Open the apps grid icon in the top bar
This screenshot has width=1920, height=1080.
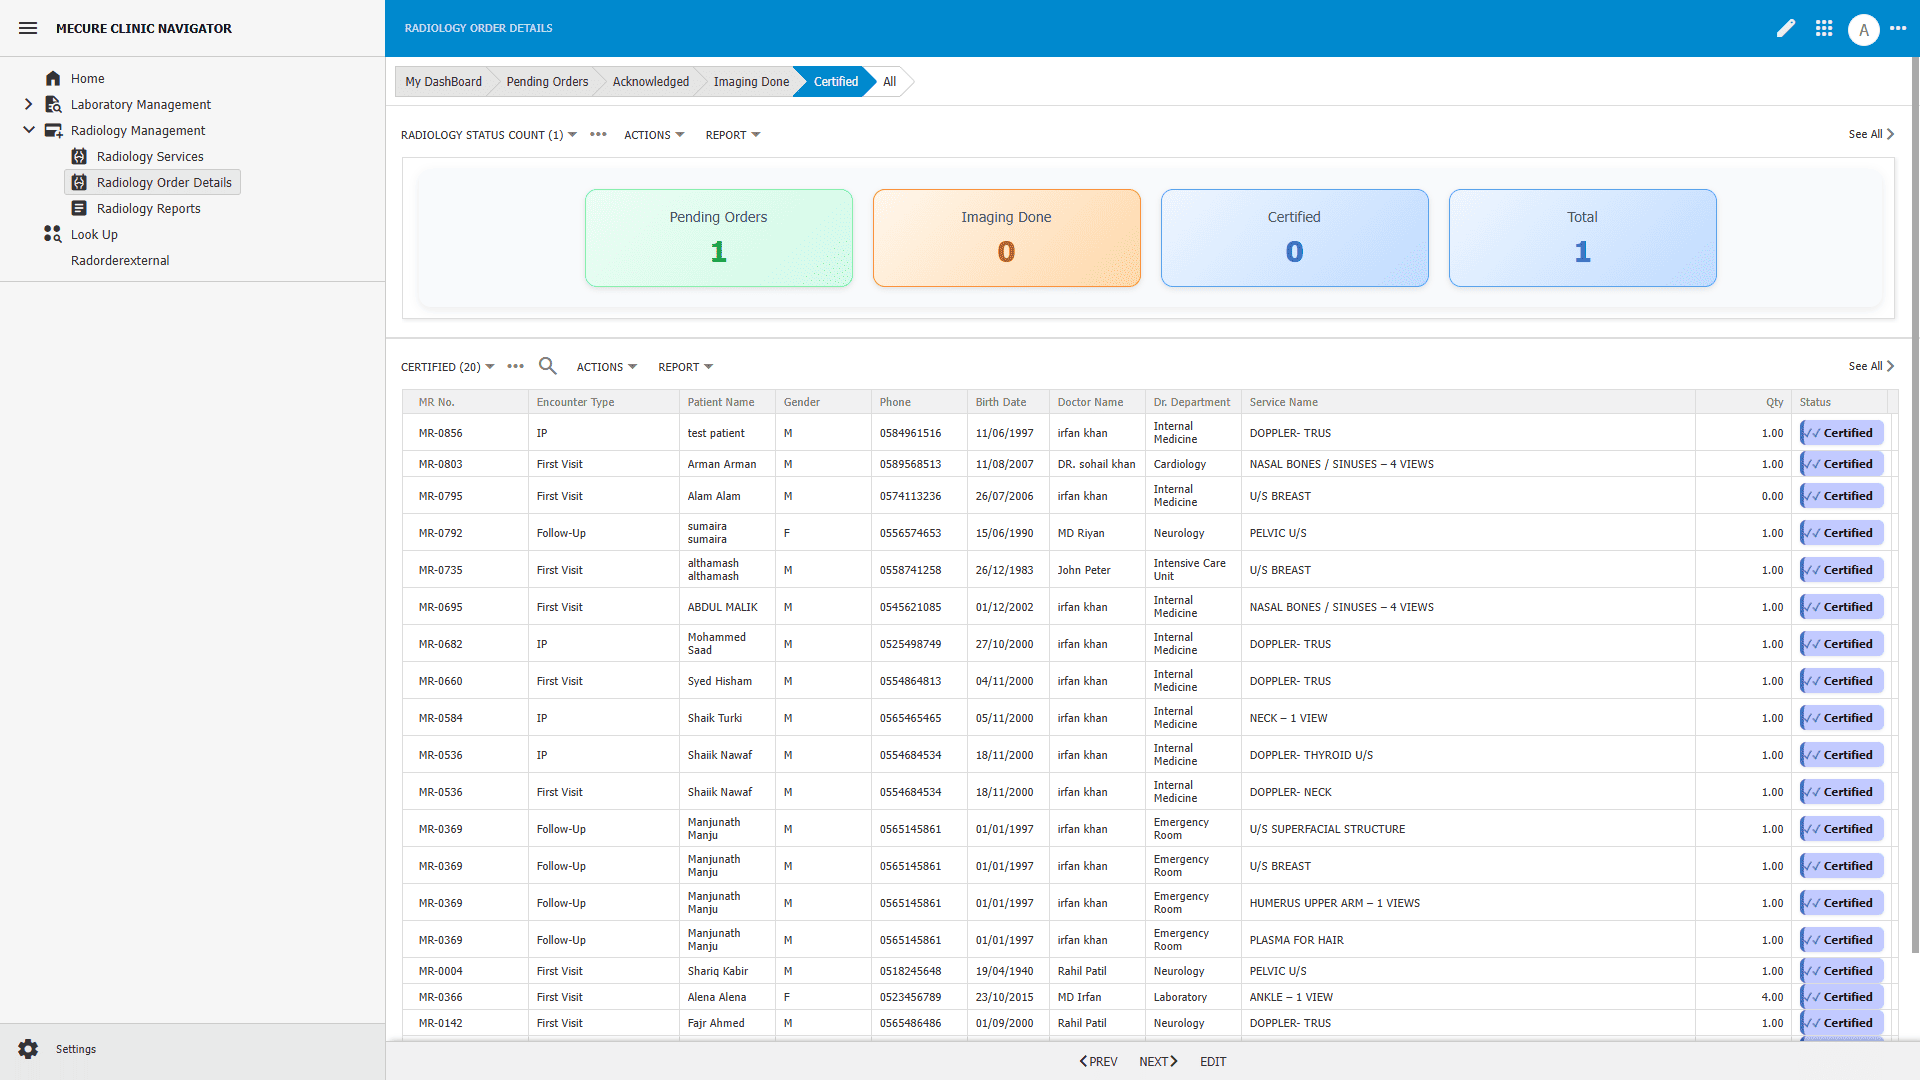1824,28
